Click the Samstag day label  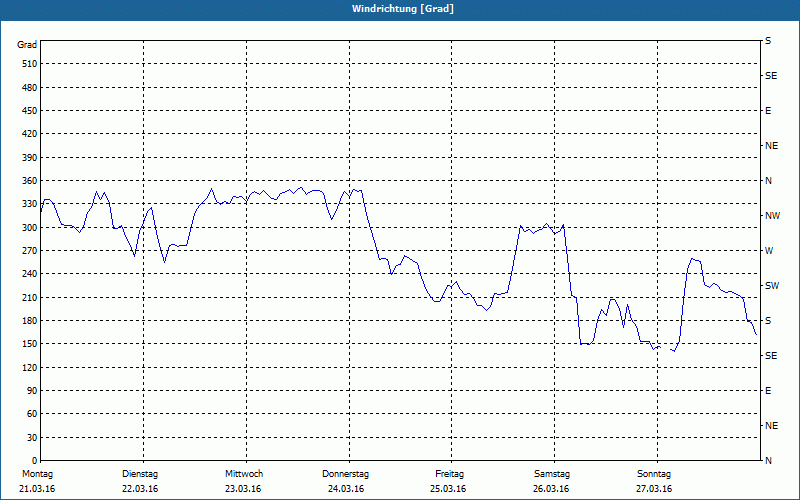[x=552, y=474]
